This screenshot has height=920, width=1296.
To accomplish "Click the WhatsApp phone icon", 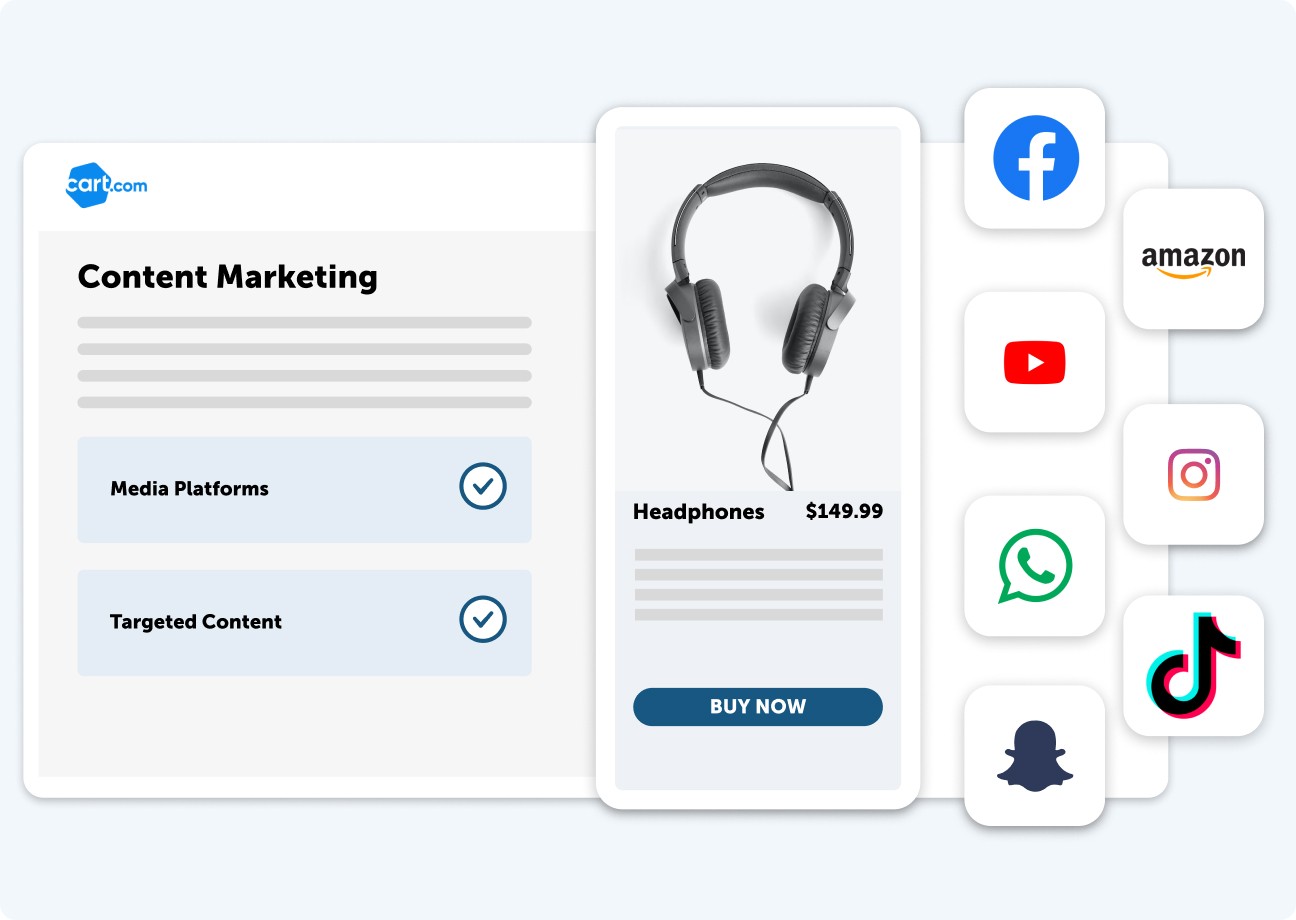I will pyautogui.click(x=1035, y=566).
